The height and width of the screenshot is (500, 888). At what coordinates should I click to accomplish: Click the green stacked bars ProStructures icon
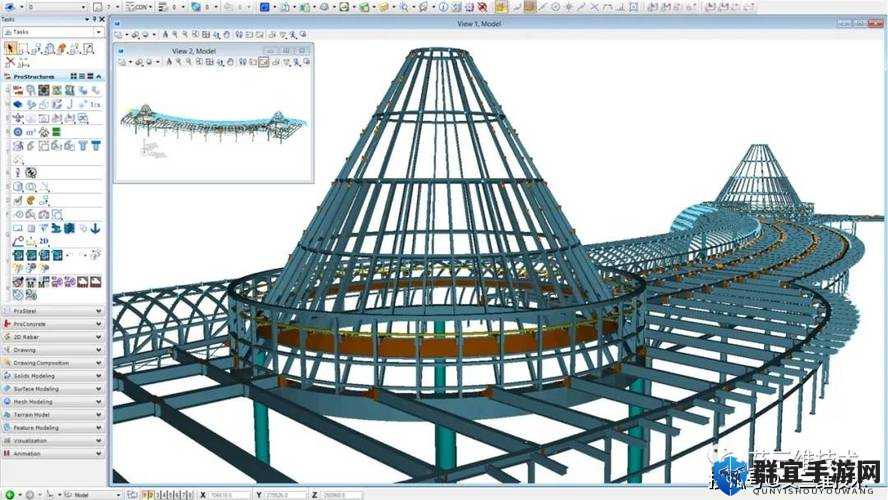click(56, 131)
